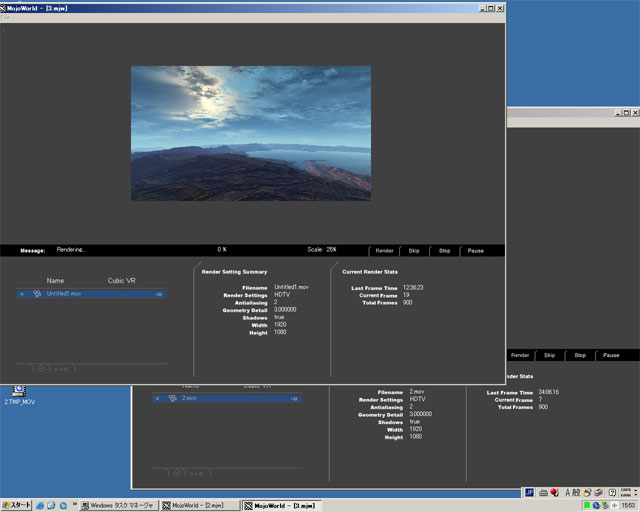Click the 0 % render progress readout
The height and width of the screenshot is (512, 640).
point(222,249)
